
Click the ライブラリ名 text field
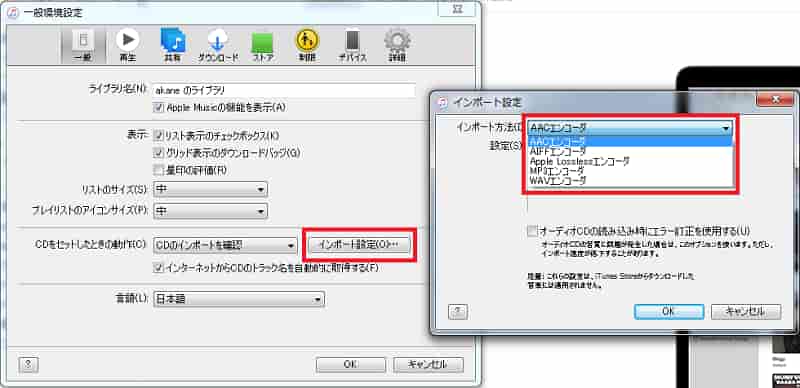click(284, 90)
